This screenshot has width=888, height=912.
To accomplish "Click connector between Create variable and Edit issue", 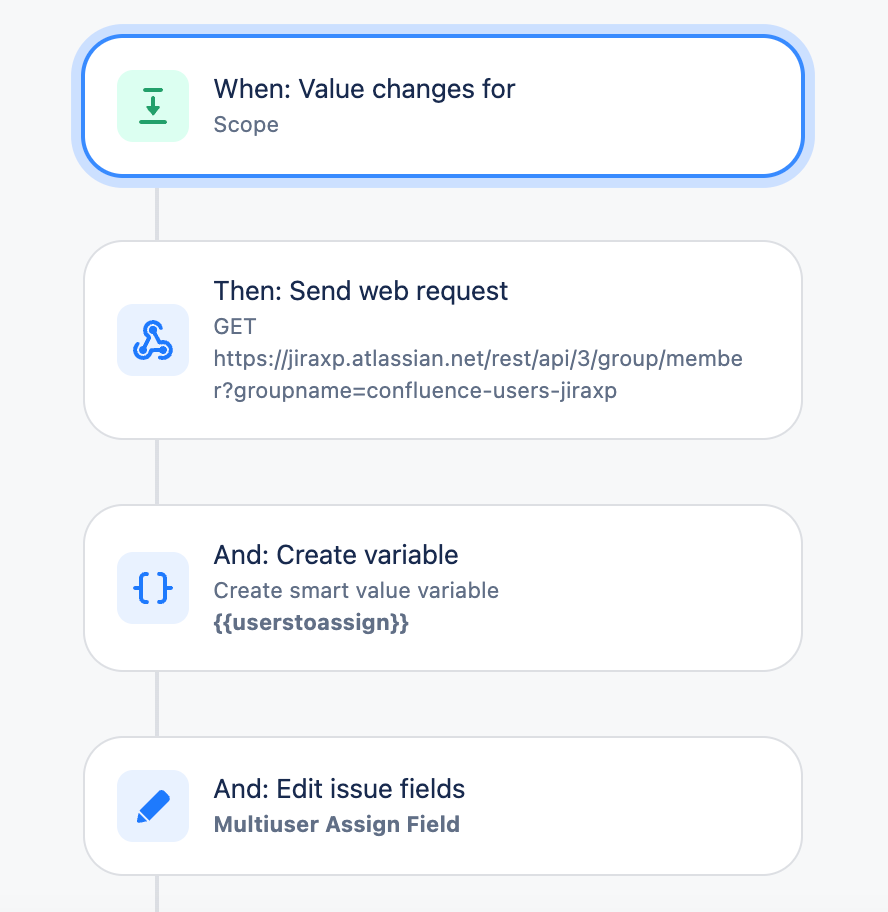I will coord(157,704).
